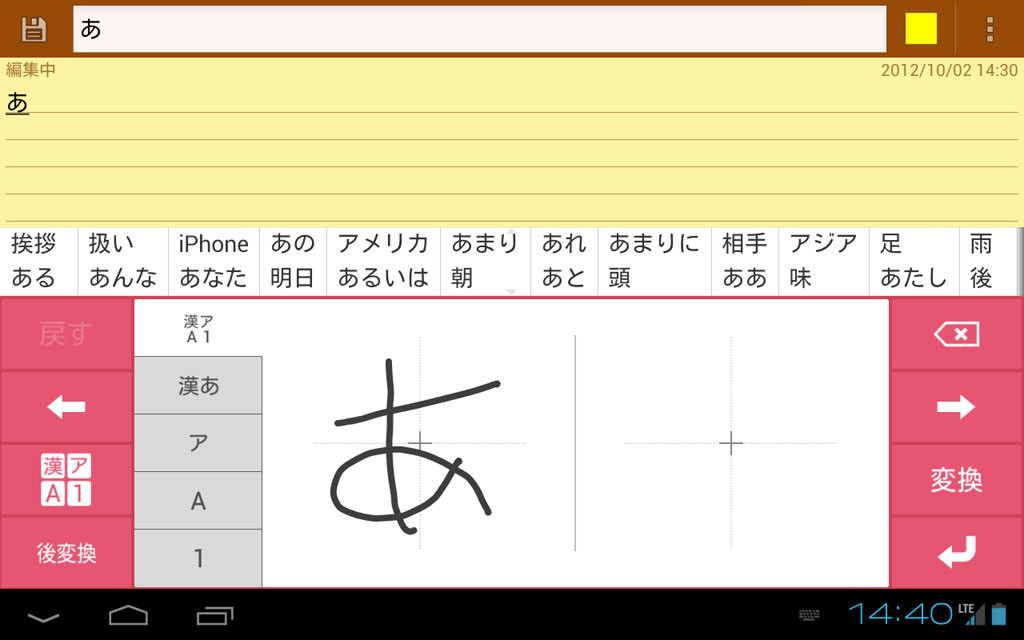Open recent apps from navigation bar

tap(215, 615)
